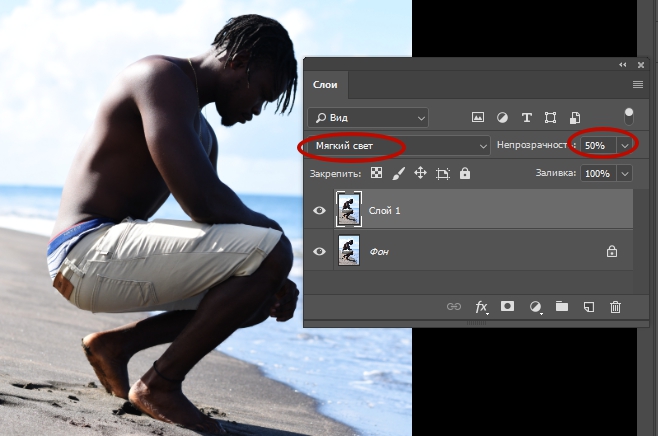
Task: Click the Фон layer name
Action: (x=379, y=252)
